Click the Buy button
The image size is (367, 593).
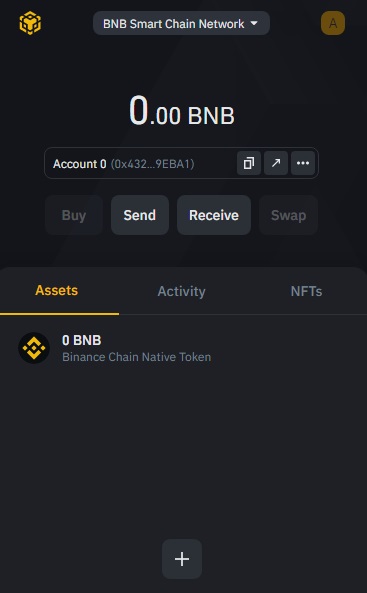tap(74, 215)
